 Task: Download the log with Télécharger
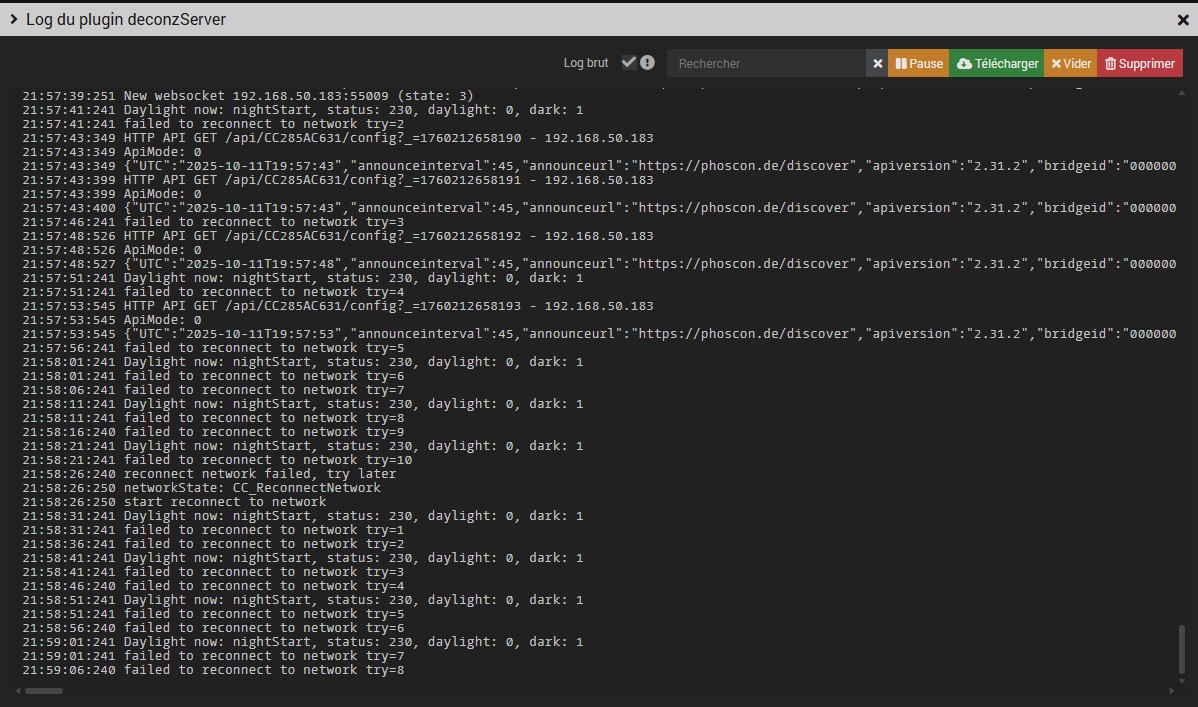point(996,63)
